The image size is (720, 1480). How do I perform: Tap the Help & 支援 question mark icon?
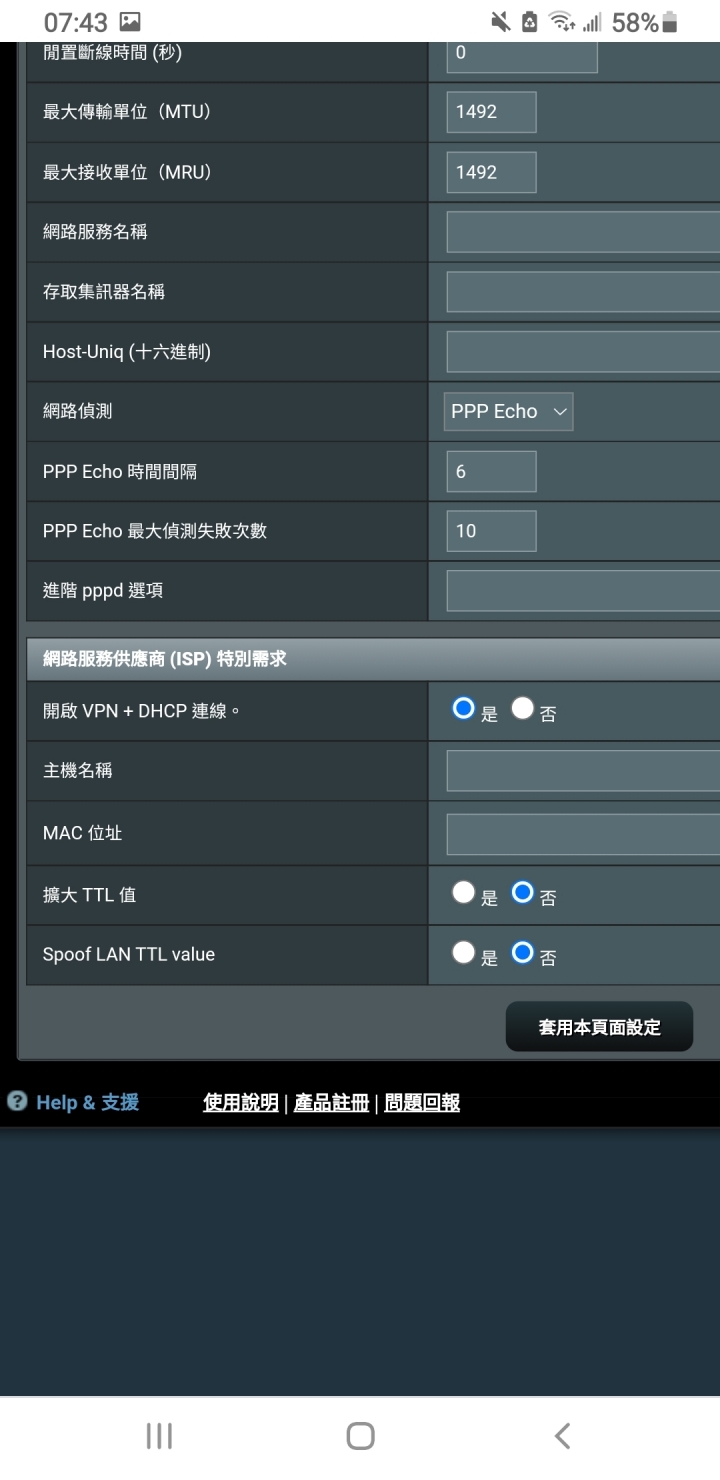click(17, 1101)
